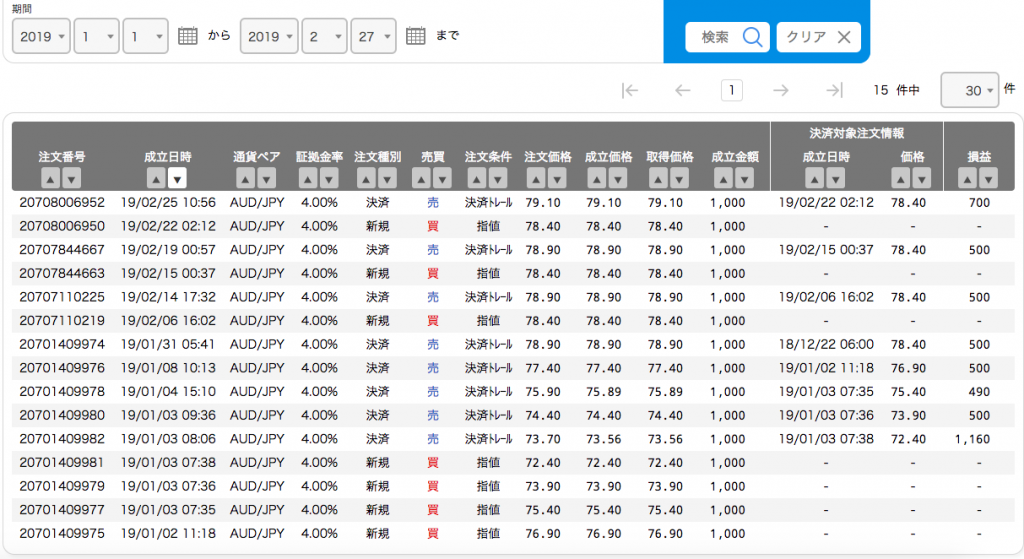Sort 注文条件 column ascending

pos(477,178)
